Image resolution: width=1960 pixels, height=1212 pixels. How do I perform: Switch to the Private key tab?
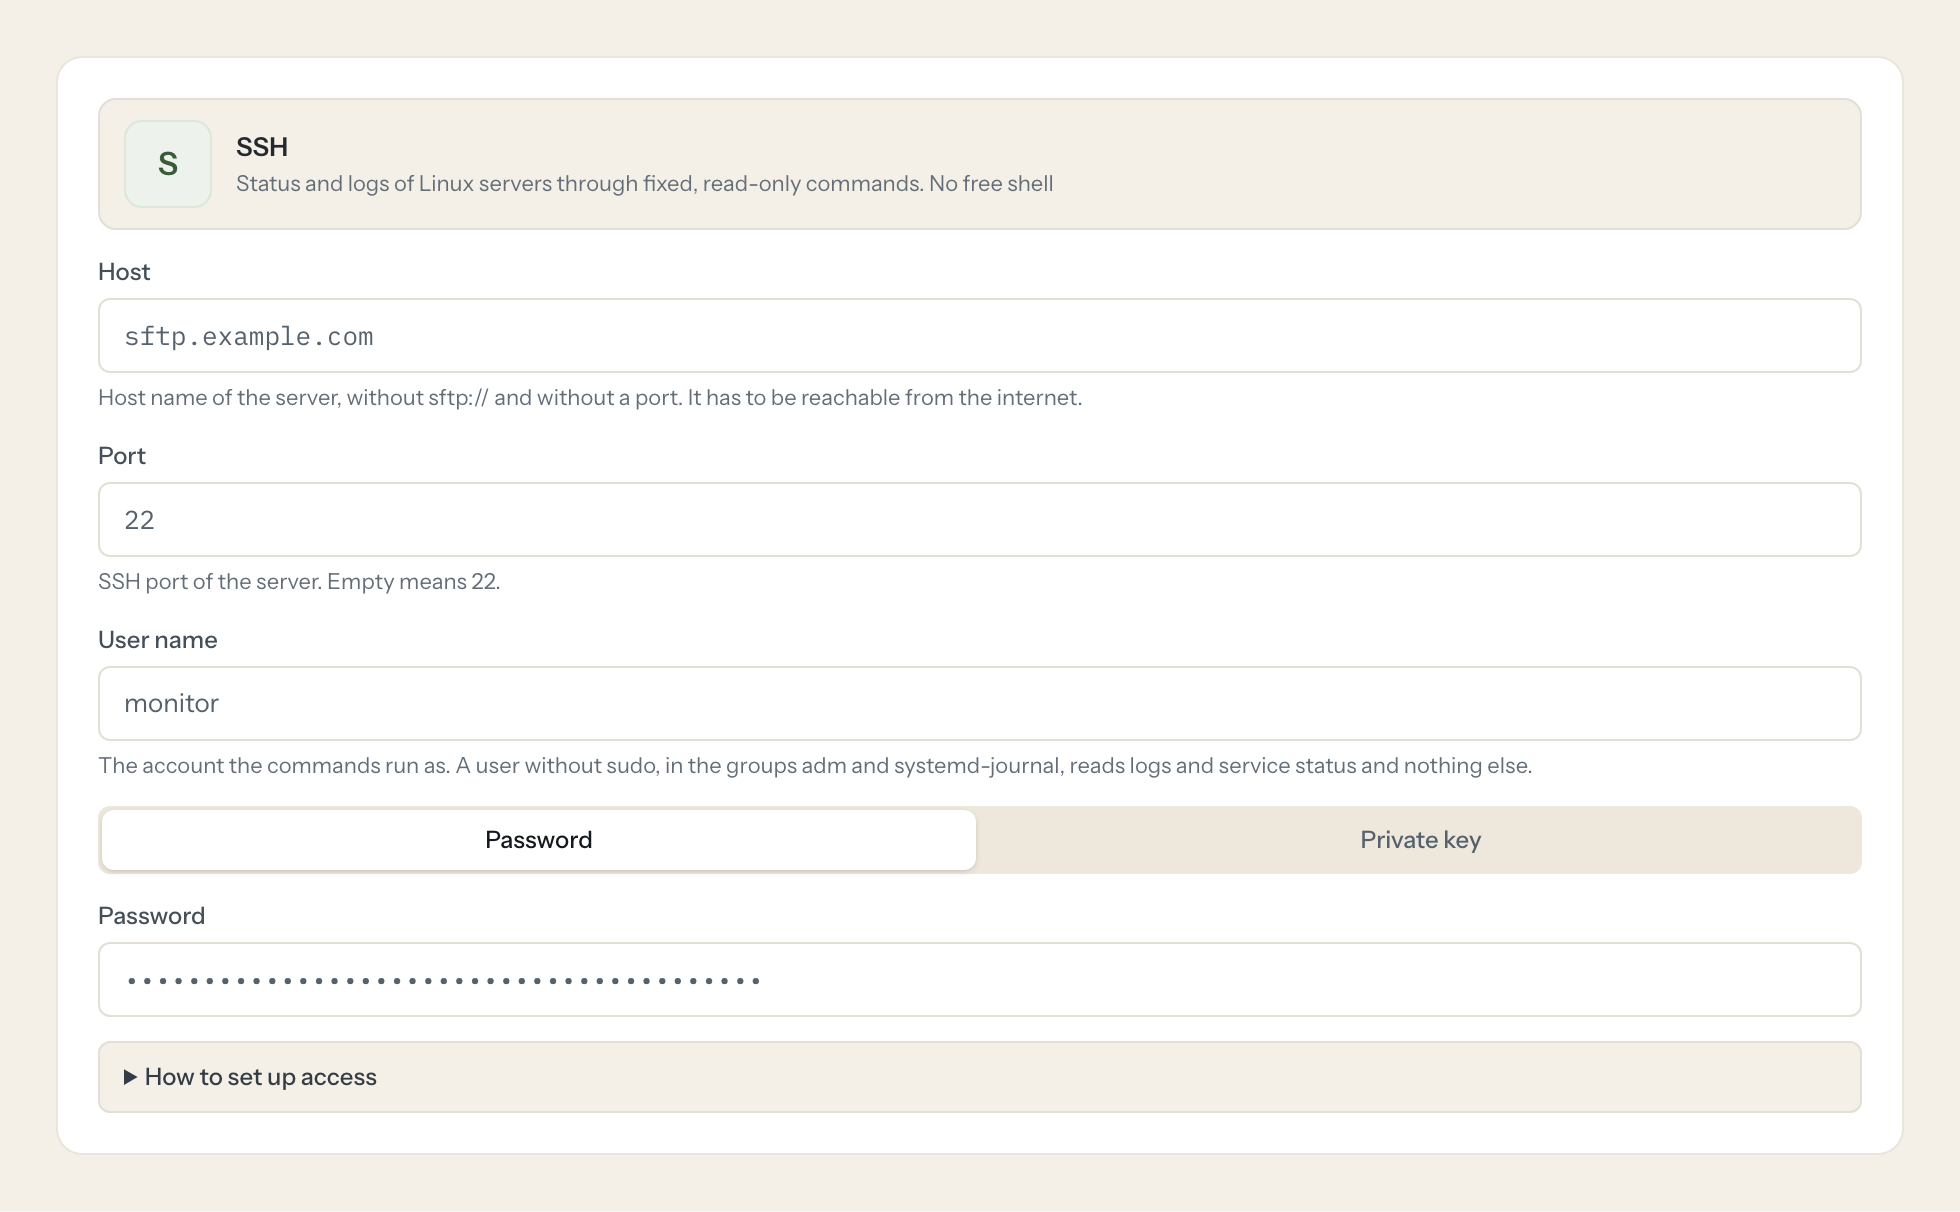tap(1420, 840)
